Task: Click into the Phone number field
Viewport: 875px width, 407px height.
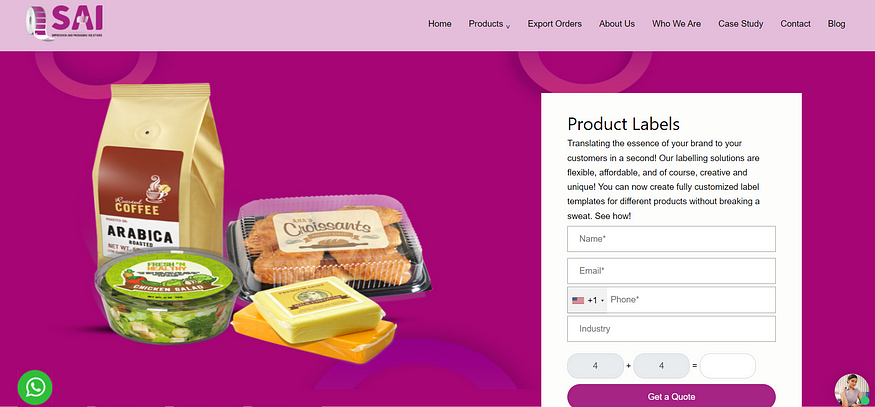Action: pyautogui.click(x=691, y=300)
